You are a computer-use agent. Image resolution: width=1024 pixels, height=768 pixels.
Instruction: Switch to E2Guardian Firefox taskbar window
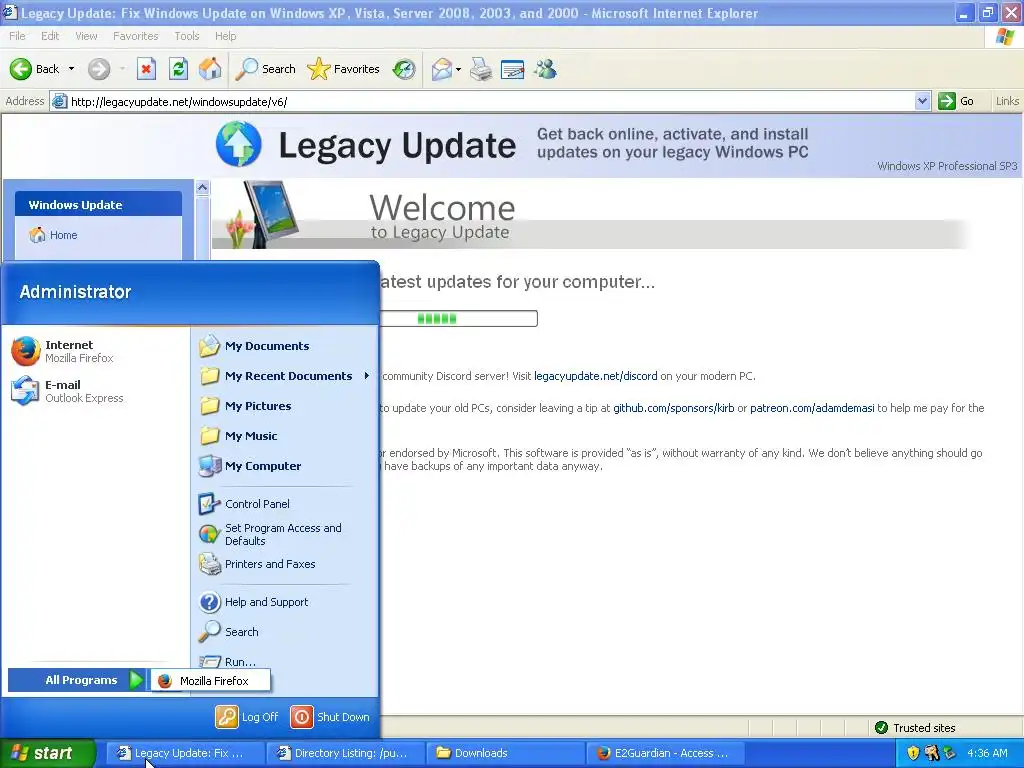[x=665, y=753]
